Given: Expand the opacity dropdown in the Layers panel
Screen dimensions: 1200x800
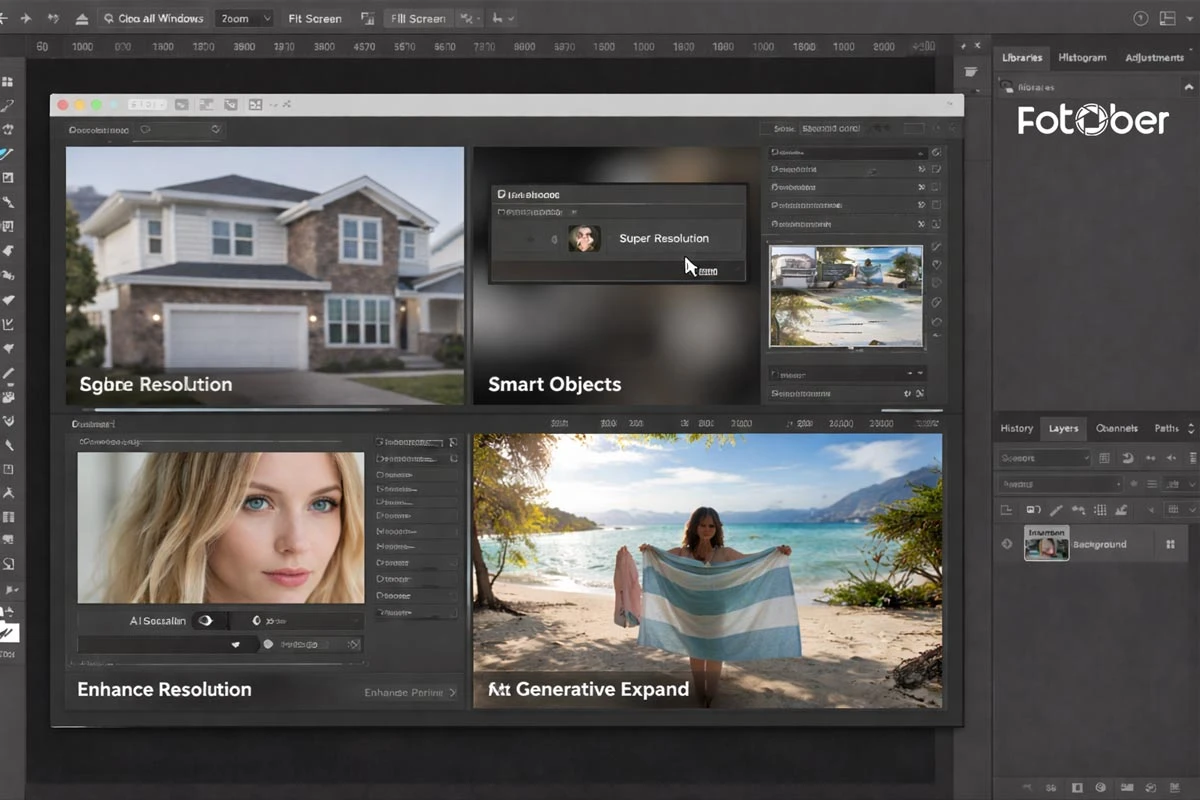Looking at the screenshot, I should (x=1190, y=484).
